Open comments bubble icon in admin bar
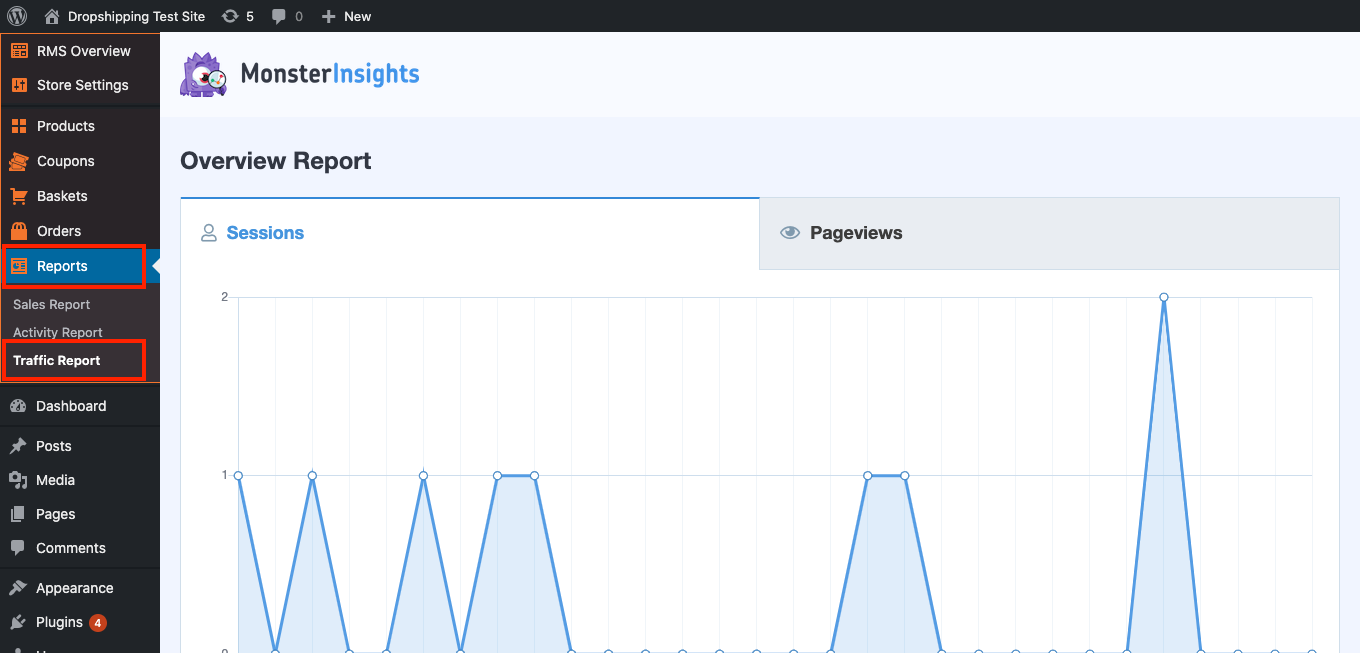The height and width of the screenshot is (653, 1360). point(279,17)
